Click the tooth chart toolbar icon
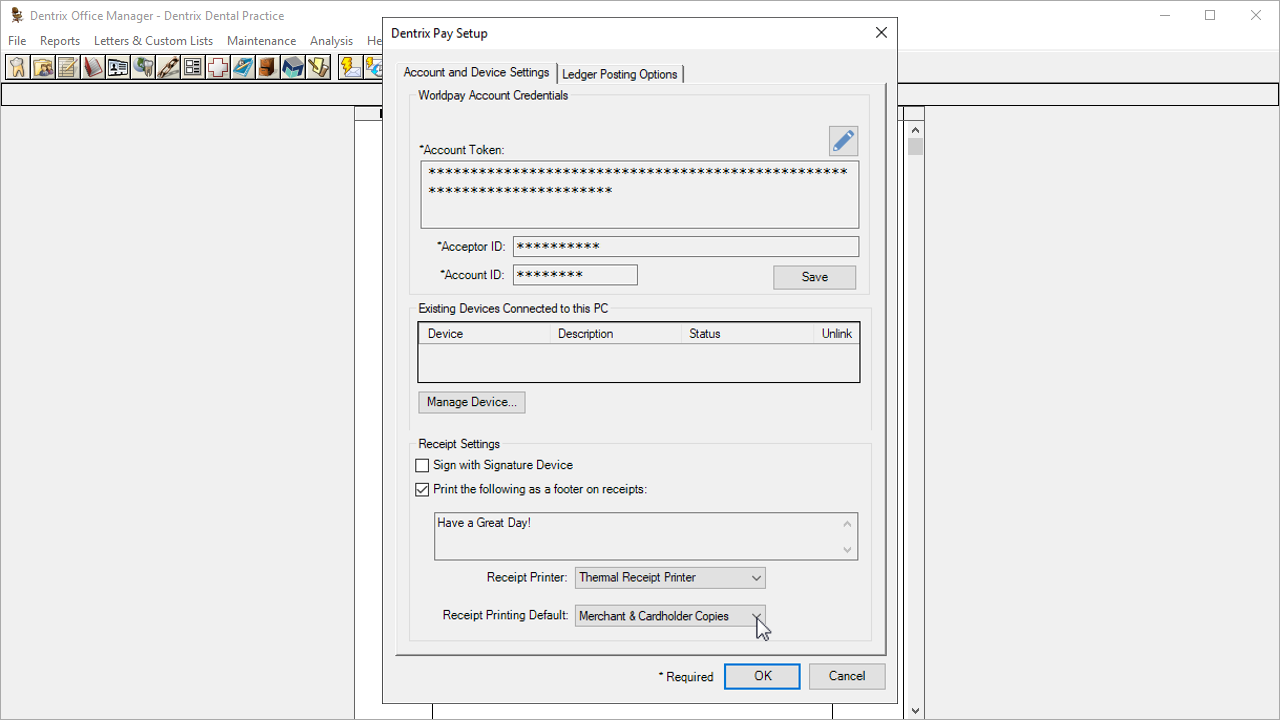The height and width of the screenshot is (720, 1280). point(18,67)
